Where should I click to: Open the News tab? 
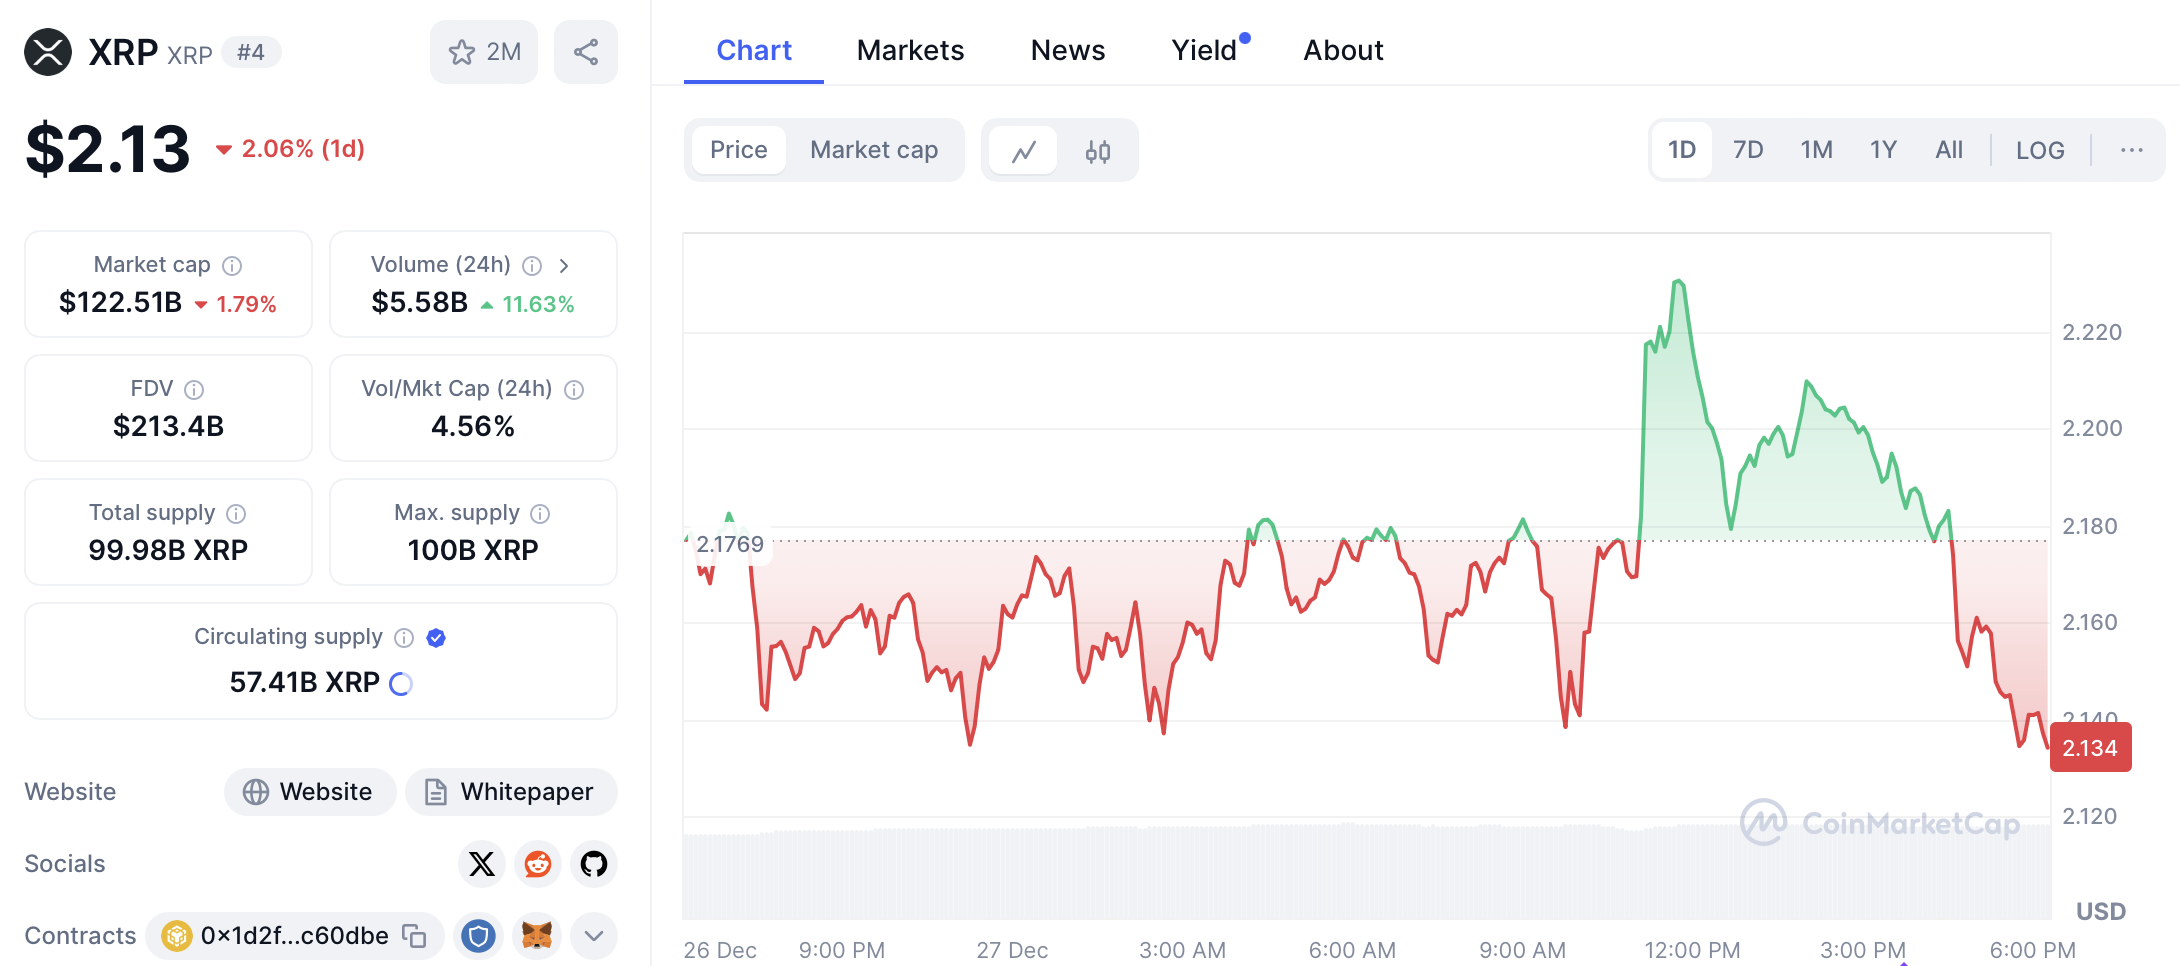click(x=1067, y=50)
